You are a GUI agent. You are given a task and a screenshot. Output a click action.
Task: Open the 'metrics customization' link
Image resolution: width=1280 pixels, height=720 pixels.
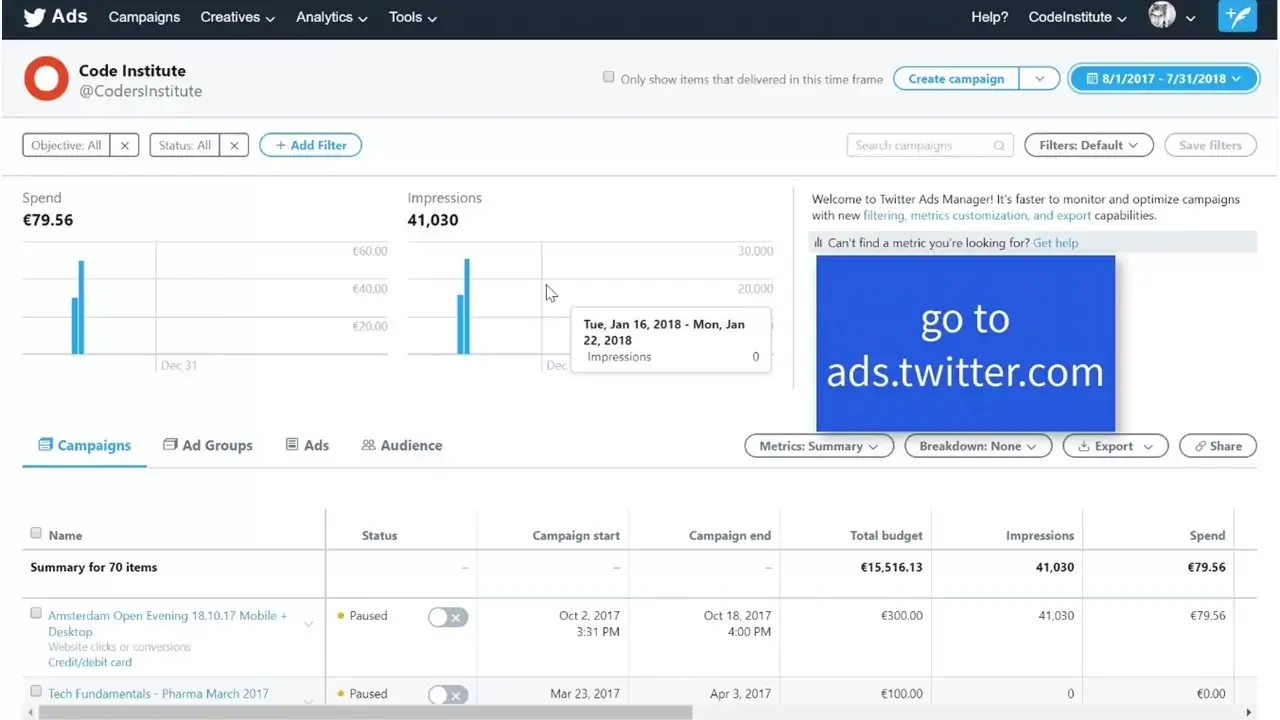tap(969, 215)
